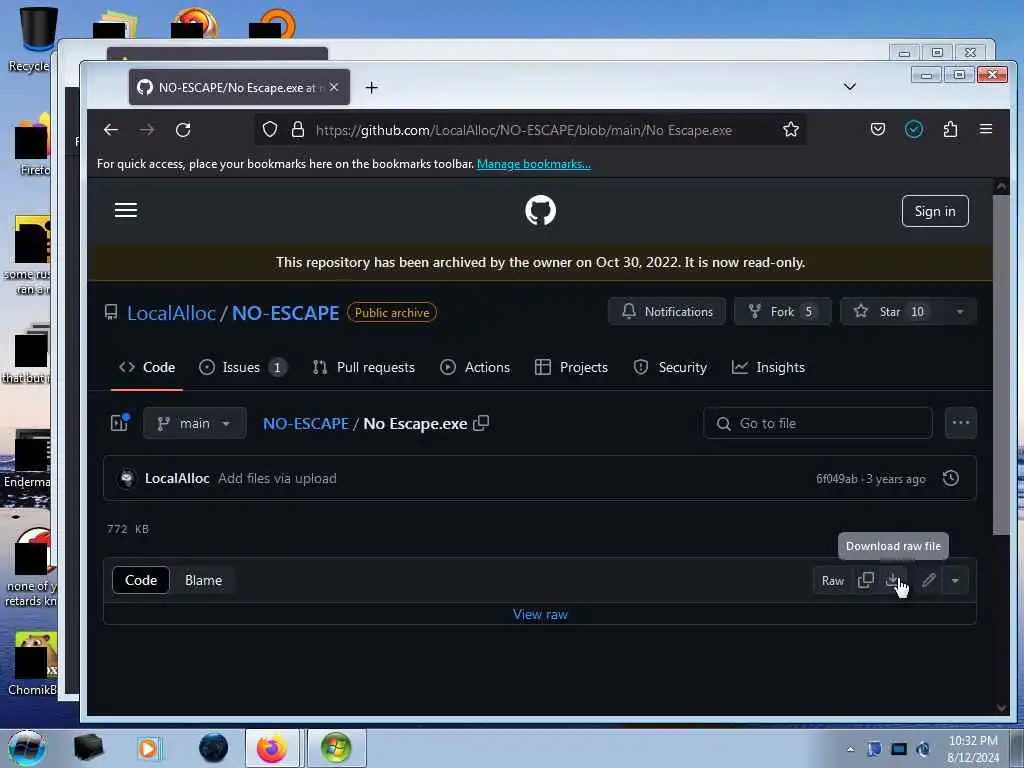Click the Firefox address bar URL
The width and height of the screenshot is (1024, 768).
click(x=523, y=130)
